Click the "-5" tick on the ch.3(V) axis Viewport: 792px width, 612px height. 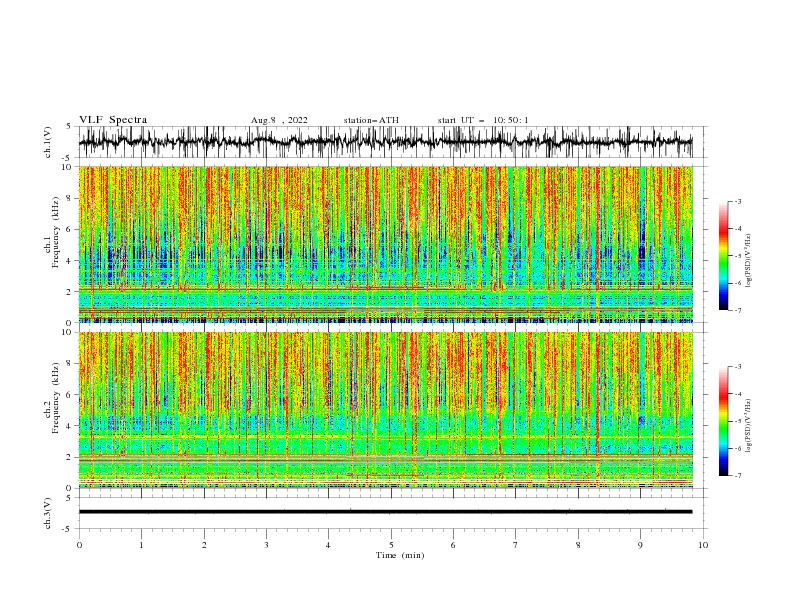(x=67, y=529)
